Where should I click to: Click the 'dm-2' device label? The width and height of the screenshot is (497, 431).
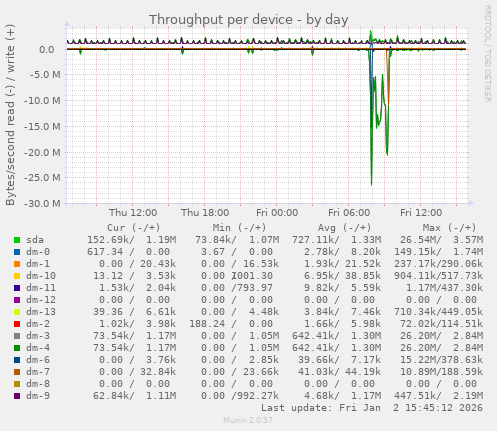[x=38, y=324]
